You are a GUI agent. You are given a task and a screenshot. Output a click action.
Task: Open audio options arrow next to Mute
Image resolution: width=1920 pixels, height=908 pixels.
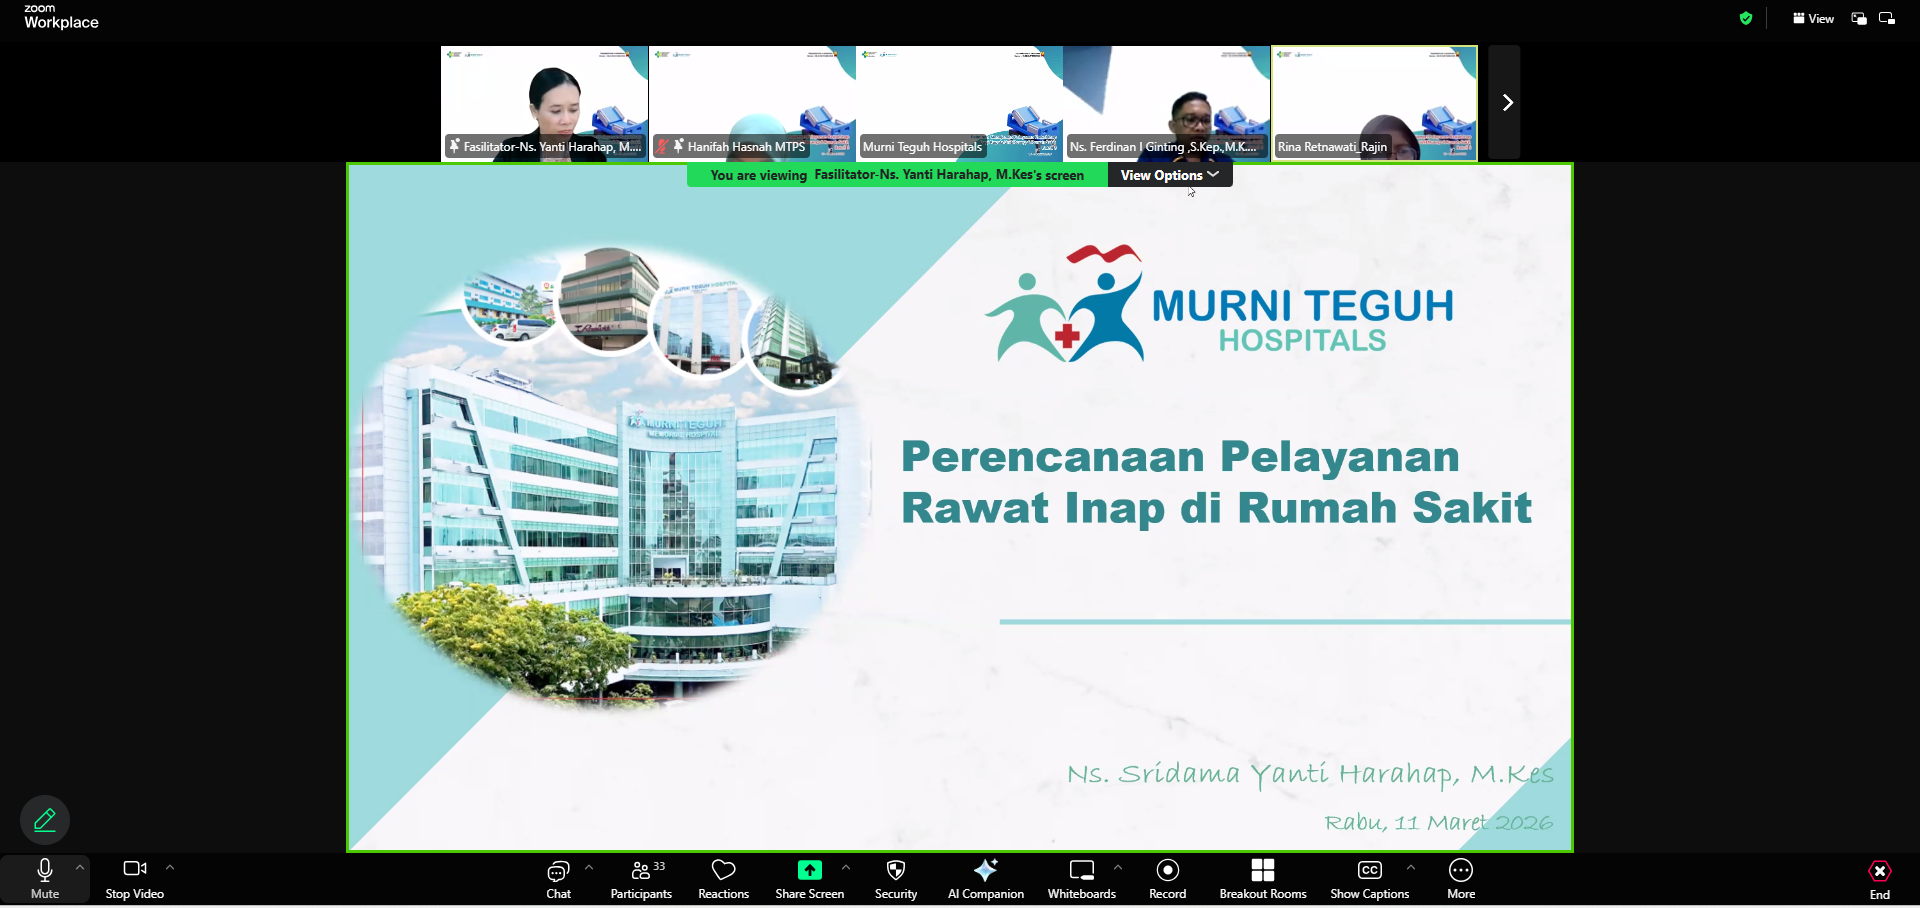80,867
